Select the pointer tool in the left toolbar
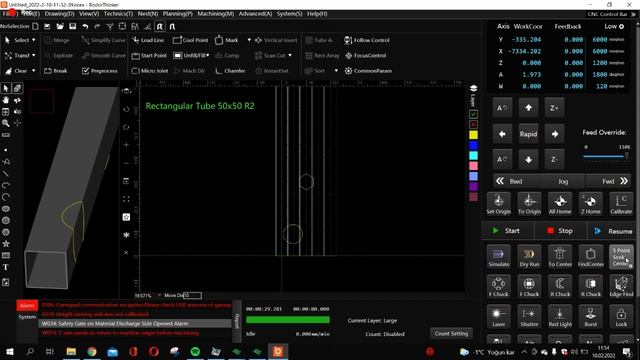The width and height of the screenshot is (640, 360). click(x=6, y=88)
